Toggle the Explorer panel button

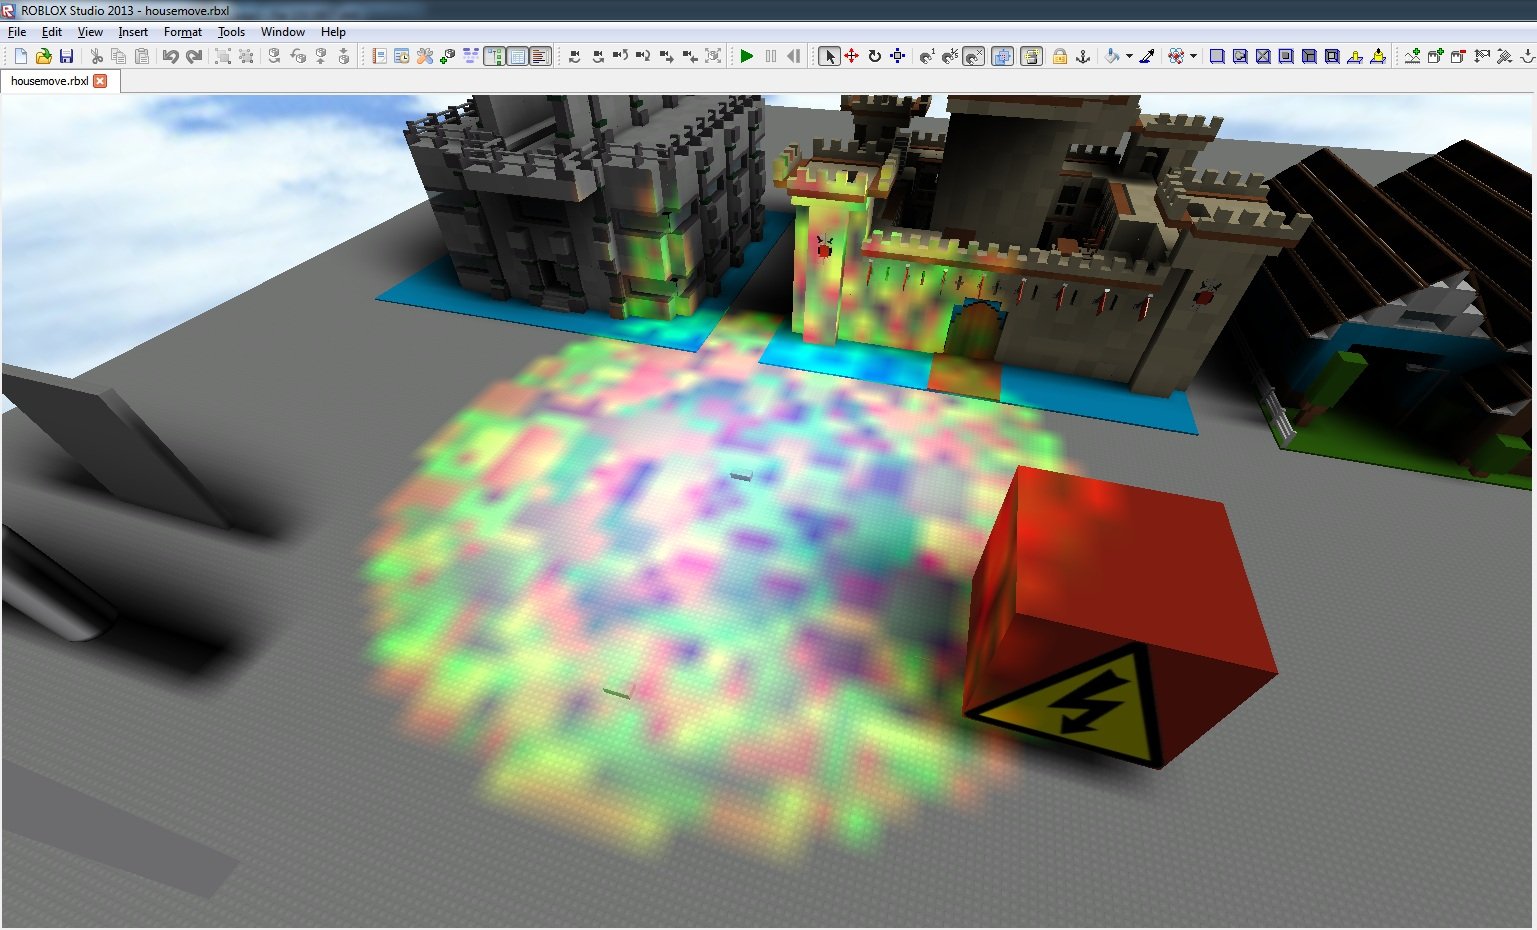[x=494, y=56]
